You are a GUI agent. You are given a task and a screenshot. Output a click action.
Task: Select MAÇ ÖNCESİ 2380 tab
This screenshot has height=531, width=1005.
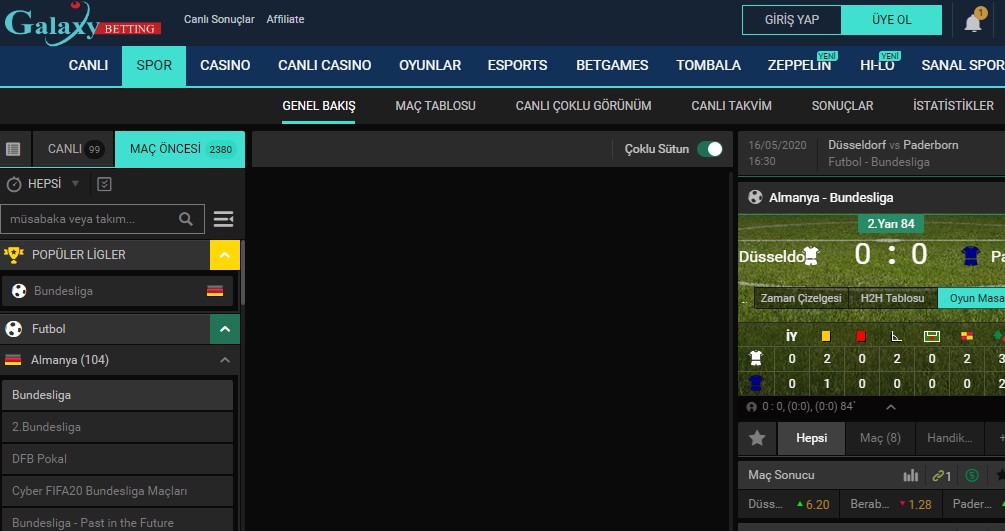(x=180, y=149)
